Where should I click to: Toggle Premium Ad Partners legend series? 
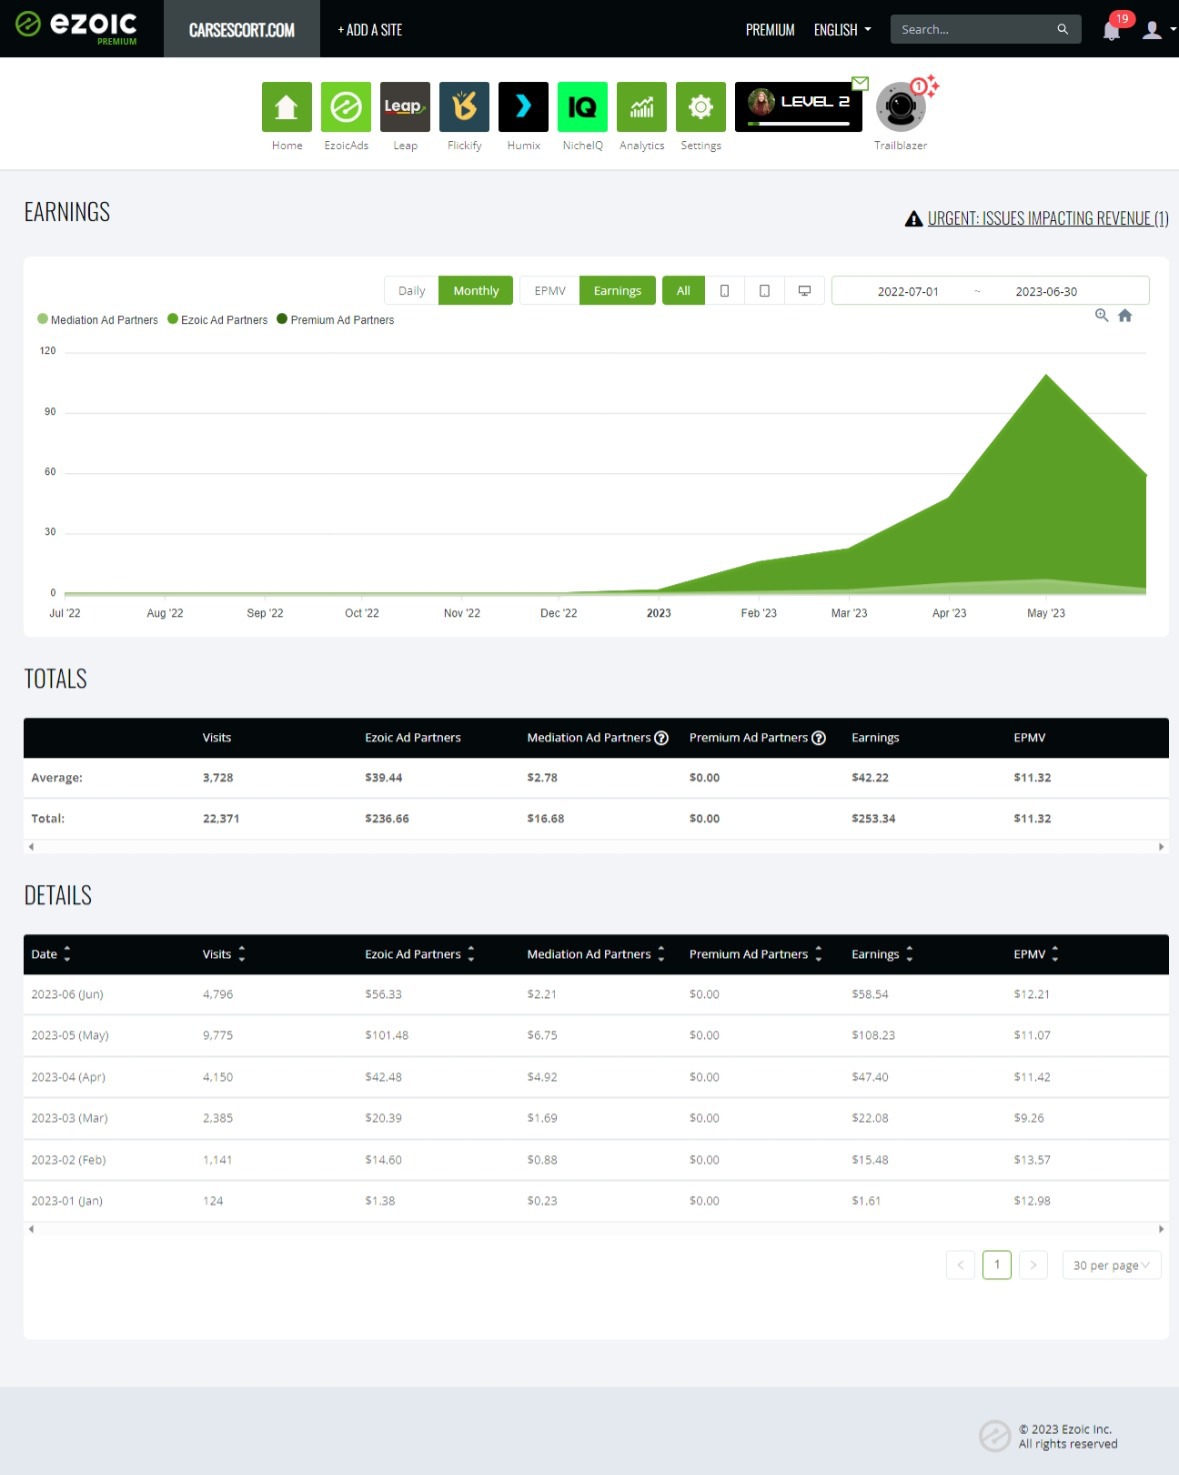[336, 320]
